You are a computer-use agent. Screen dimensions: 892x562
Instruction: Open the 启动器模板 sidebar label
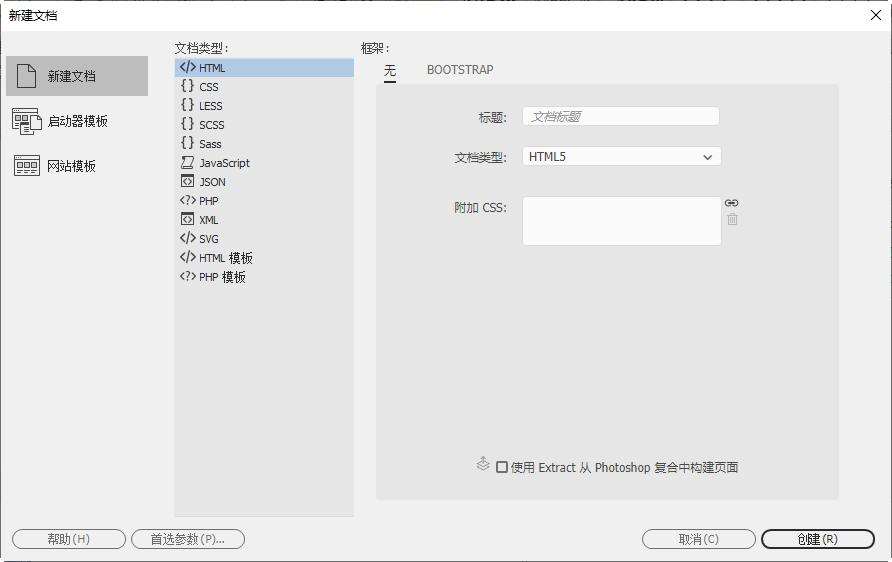[78, 121]
